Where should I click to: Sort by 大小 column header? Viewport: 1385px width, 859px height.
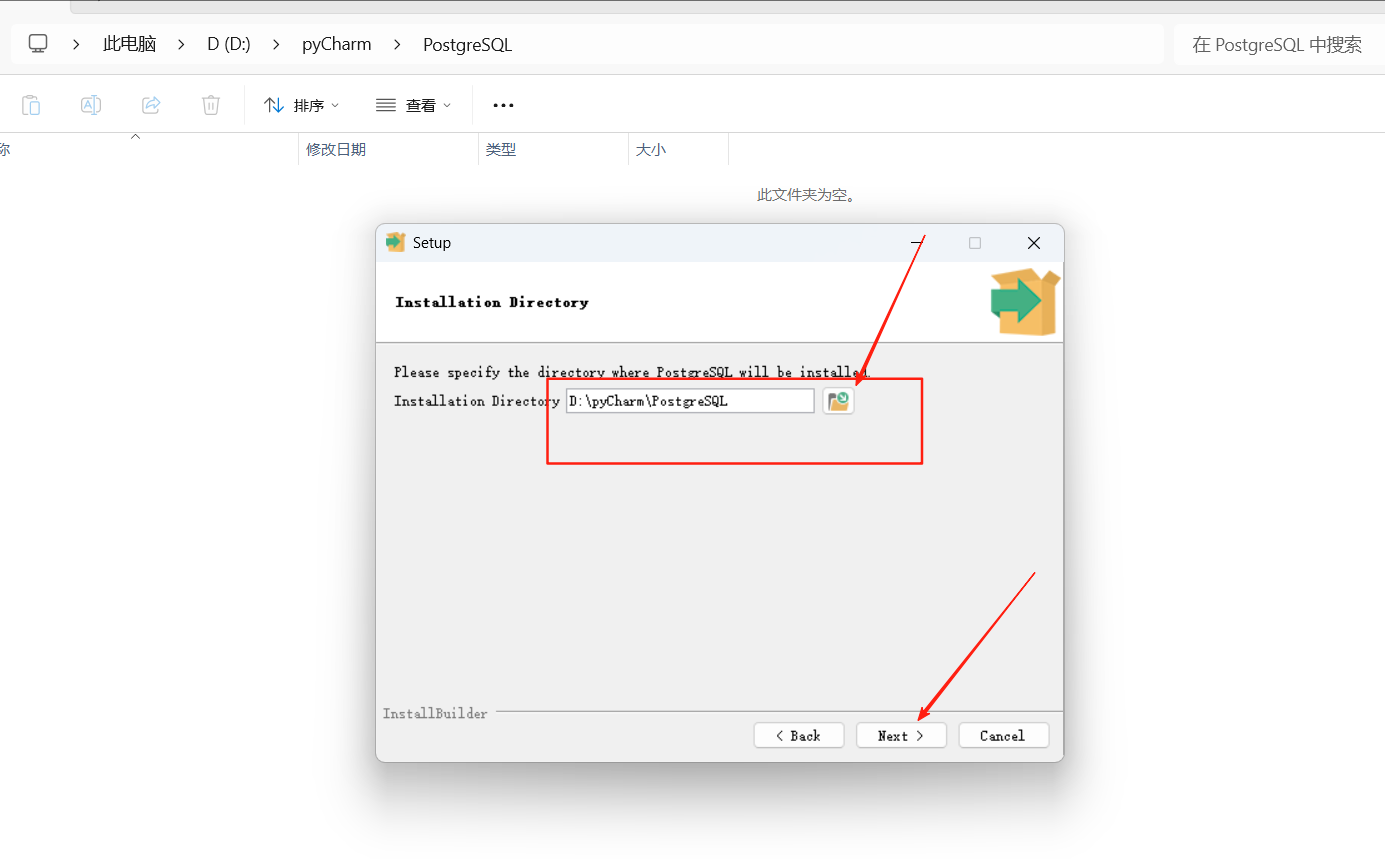coord(678,149)
